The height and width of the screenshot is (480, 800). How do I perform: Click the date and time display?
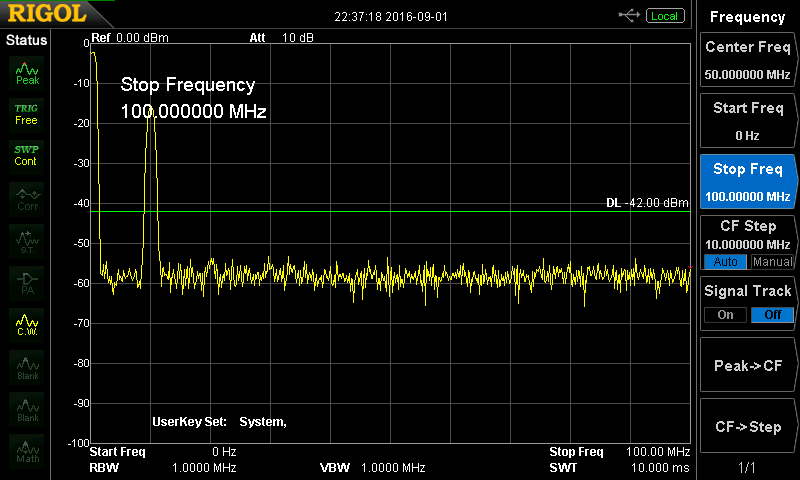point(391,17)
